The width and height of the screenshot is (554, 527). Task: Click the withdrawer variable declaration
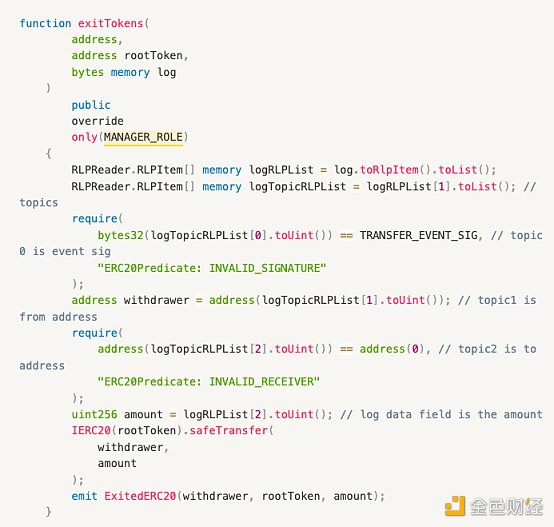[x=156, y=300]
